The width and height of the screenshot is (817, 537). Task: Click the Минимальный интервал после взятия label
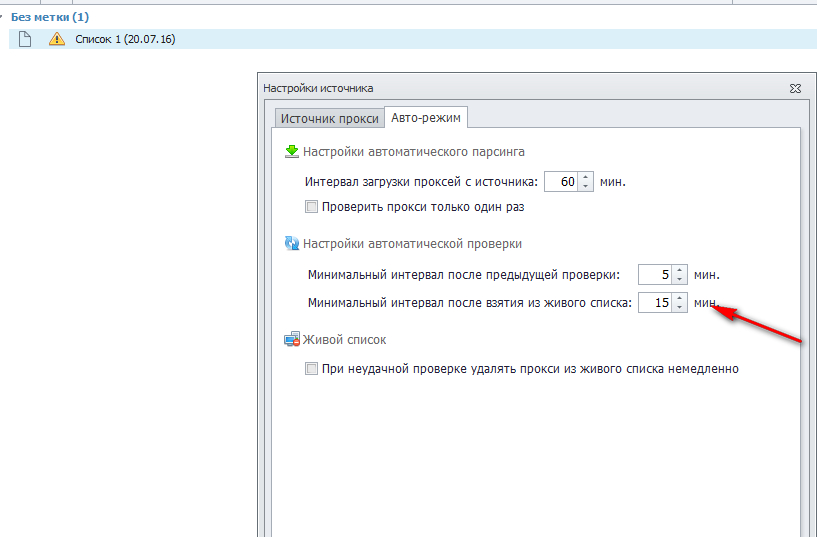click(469, 303)
